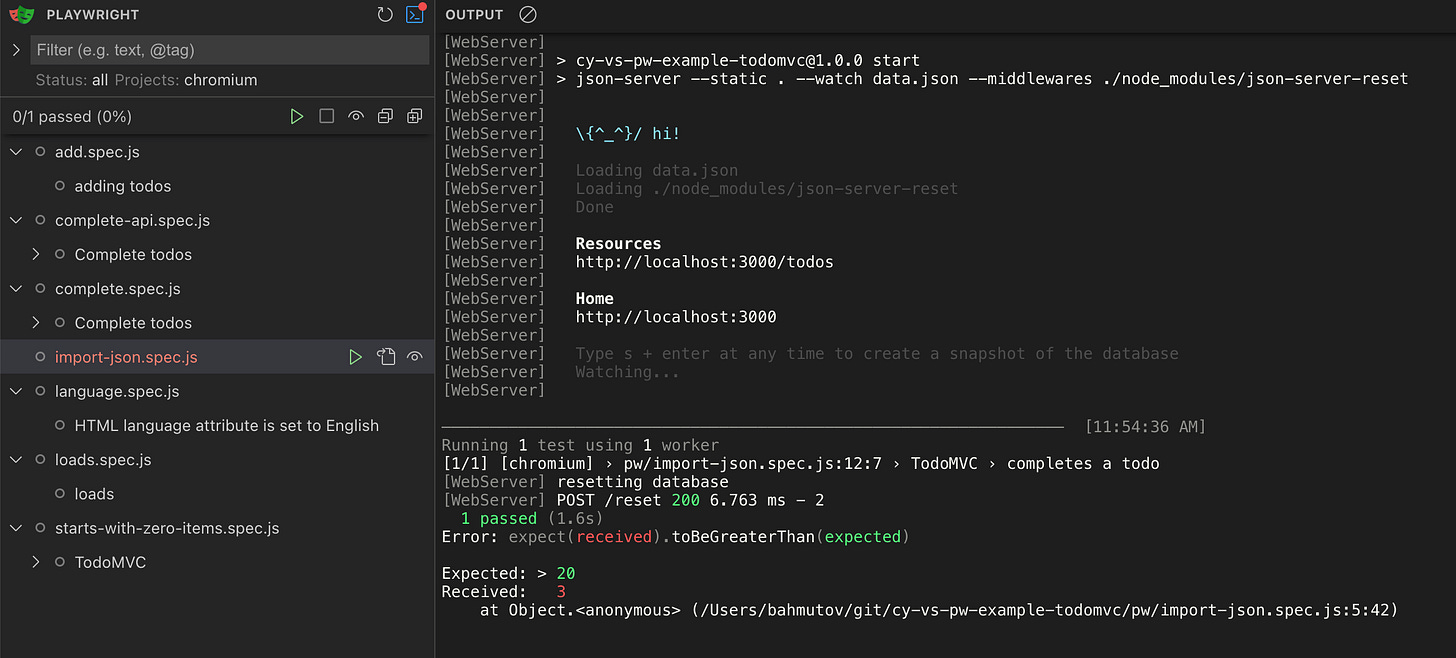This screenshot has height=658, width=1456.
Task: Click status circle next to language.spec.js
Action: coord(40,391)
